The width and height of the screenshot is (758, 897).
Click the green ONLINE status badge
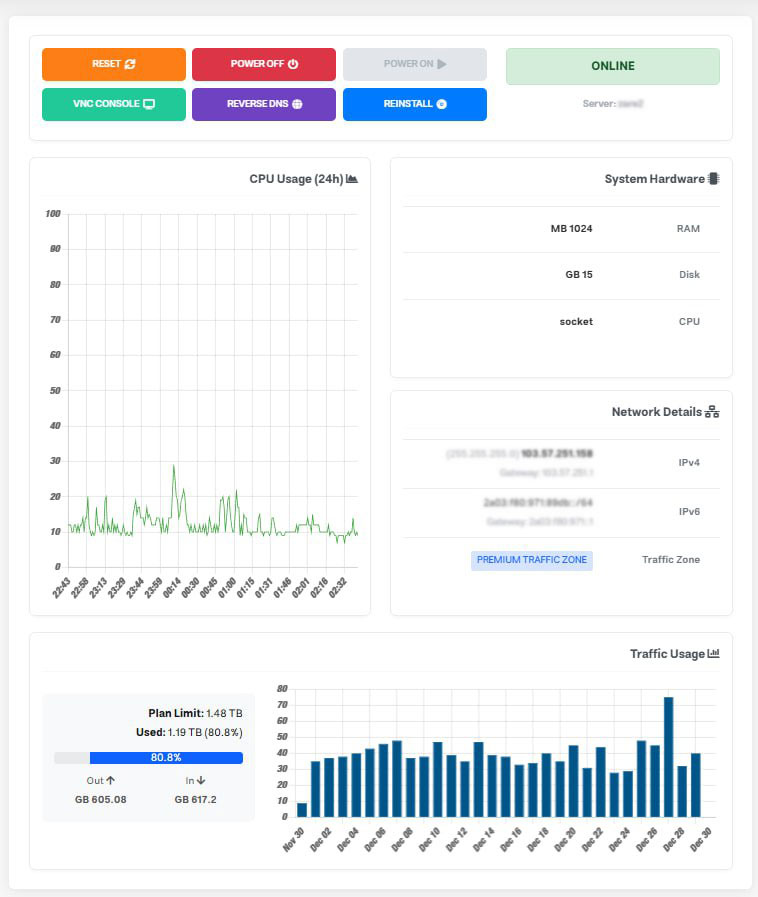pos(612,66)
